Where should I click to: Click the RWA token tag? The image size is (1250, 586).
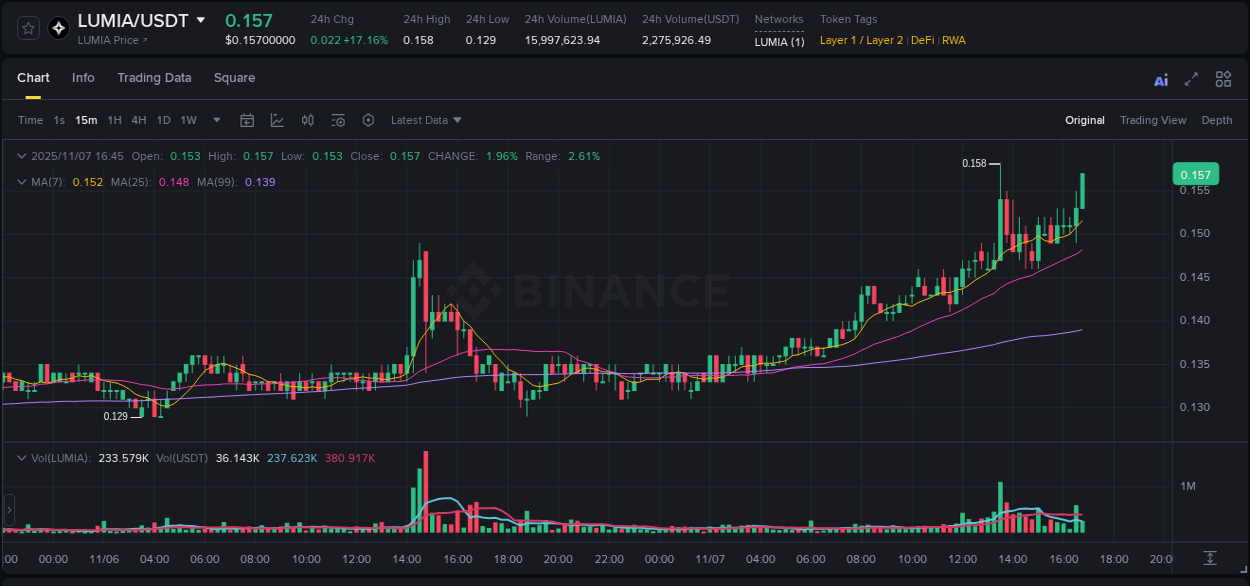[x=953, y=40]
